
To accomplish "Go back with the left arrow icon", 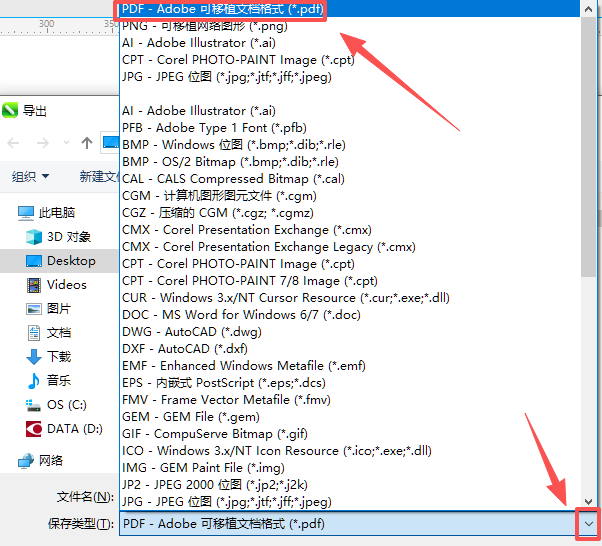I will coord(13,143).
